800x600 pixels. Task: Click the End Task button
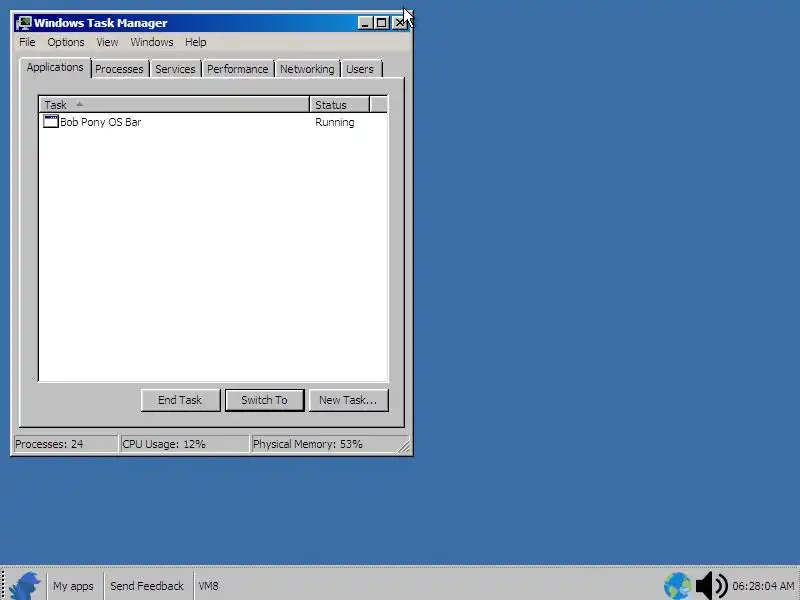pos(180,400)
